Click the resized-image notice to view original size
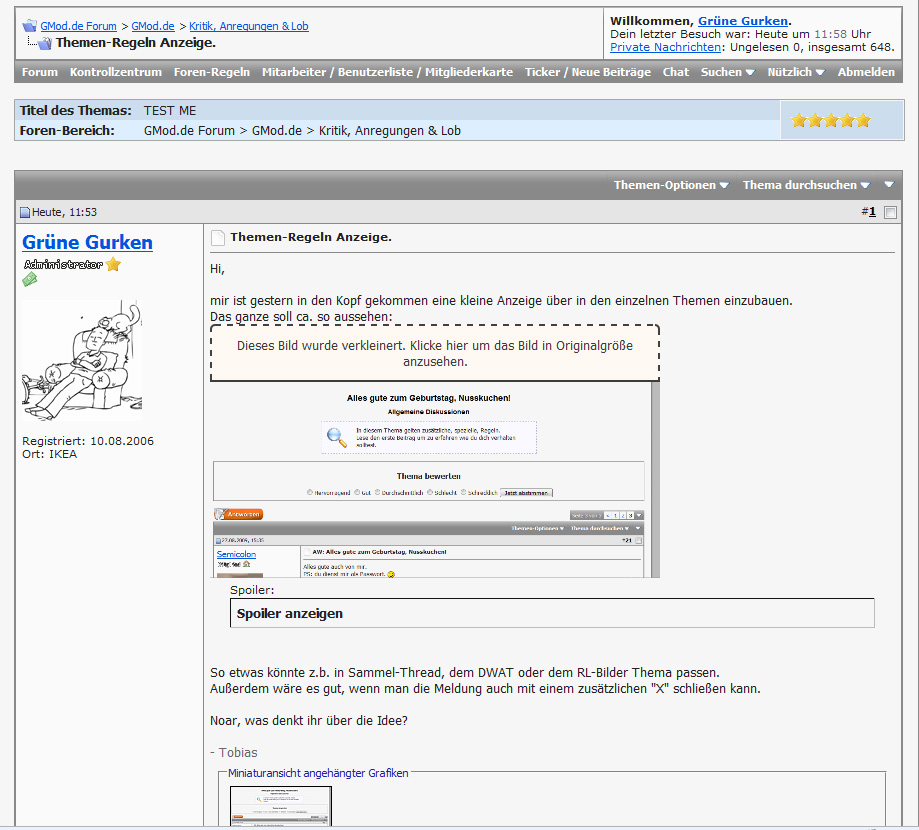 tap(435, 353)
